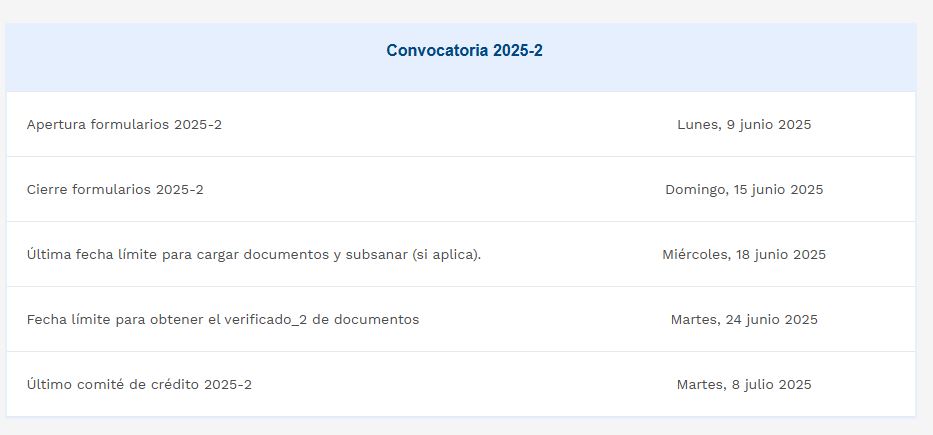Click the word "subsanar" in the table
Viewport: 933px width, 435px height.
(375, 255)
